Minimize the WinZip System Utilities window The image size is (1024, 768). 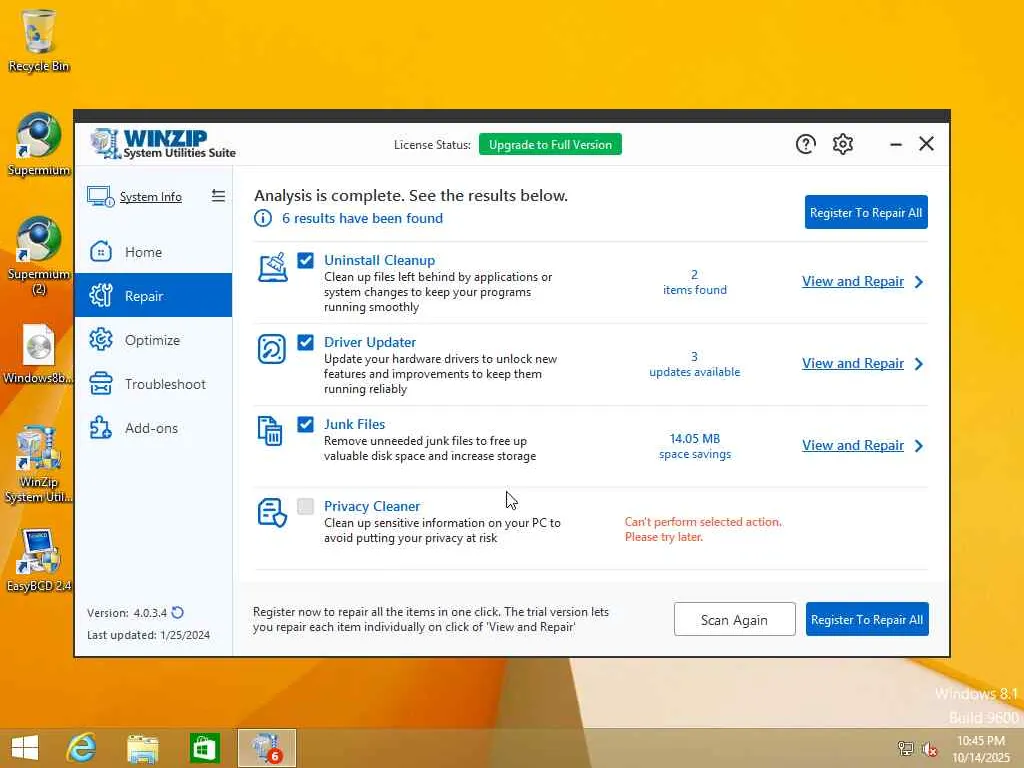[896, 144]
